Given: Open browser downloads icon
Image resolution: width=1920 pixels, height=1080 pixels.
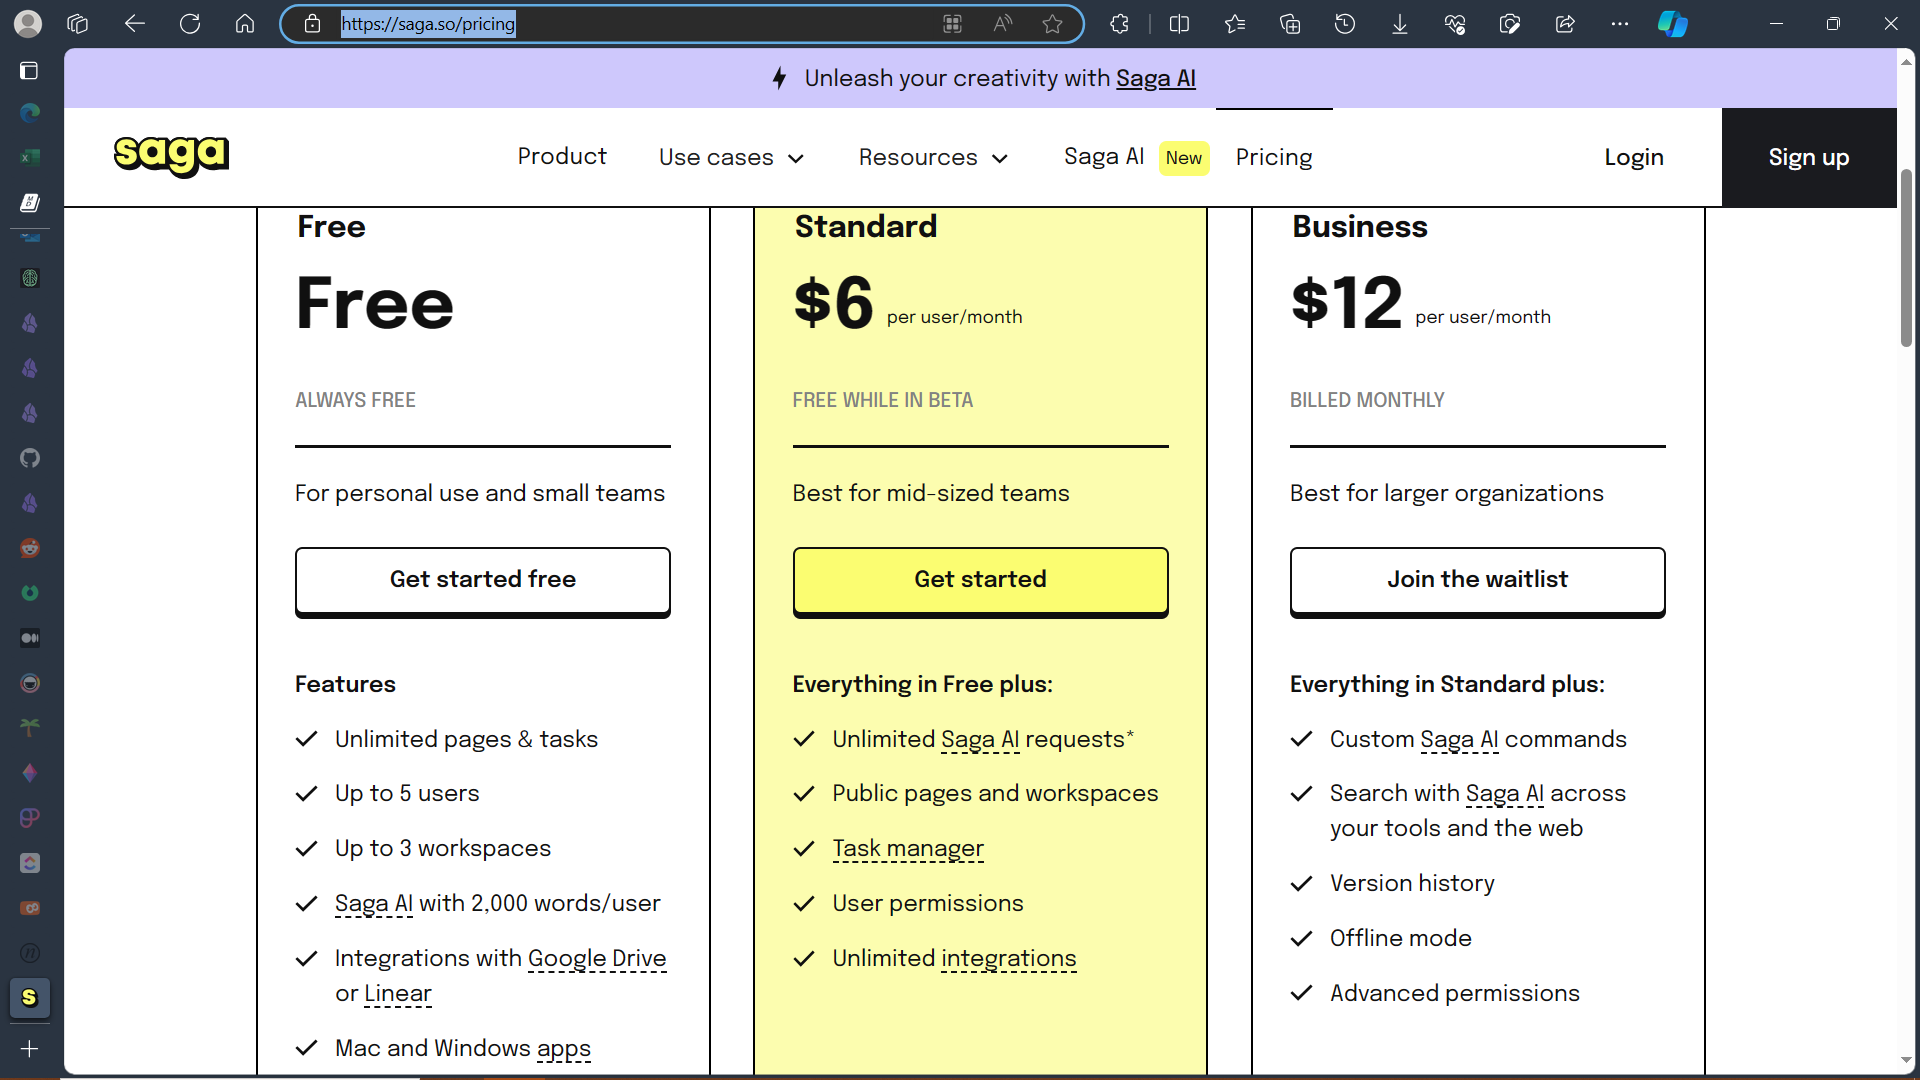Looking at the screenshot, I should click(1400, 24).
